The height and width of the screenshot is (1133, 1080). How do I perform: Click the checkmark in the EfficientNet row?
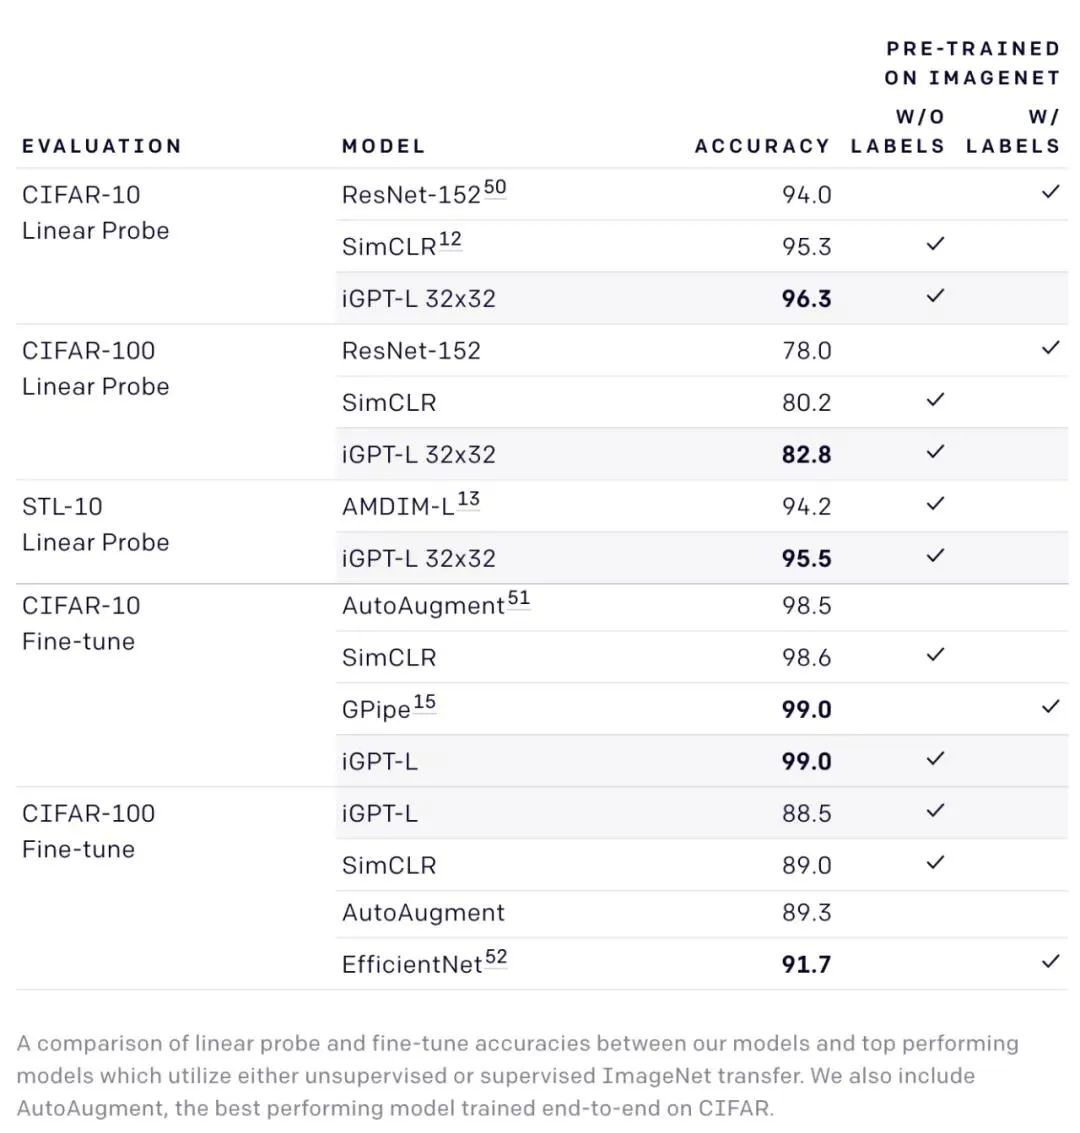pos(1050,962)
